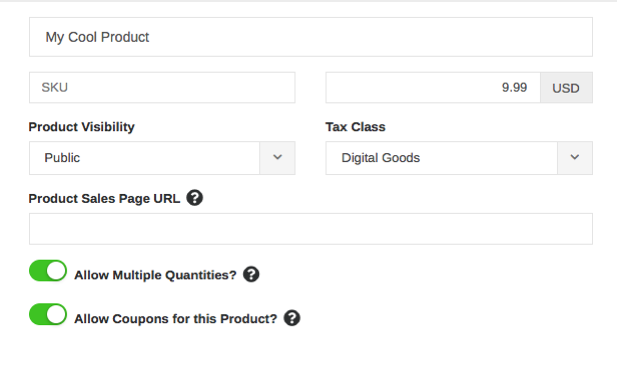
Task: Click the USD currency label addon
Action: click(x=566, y=87)
